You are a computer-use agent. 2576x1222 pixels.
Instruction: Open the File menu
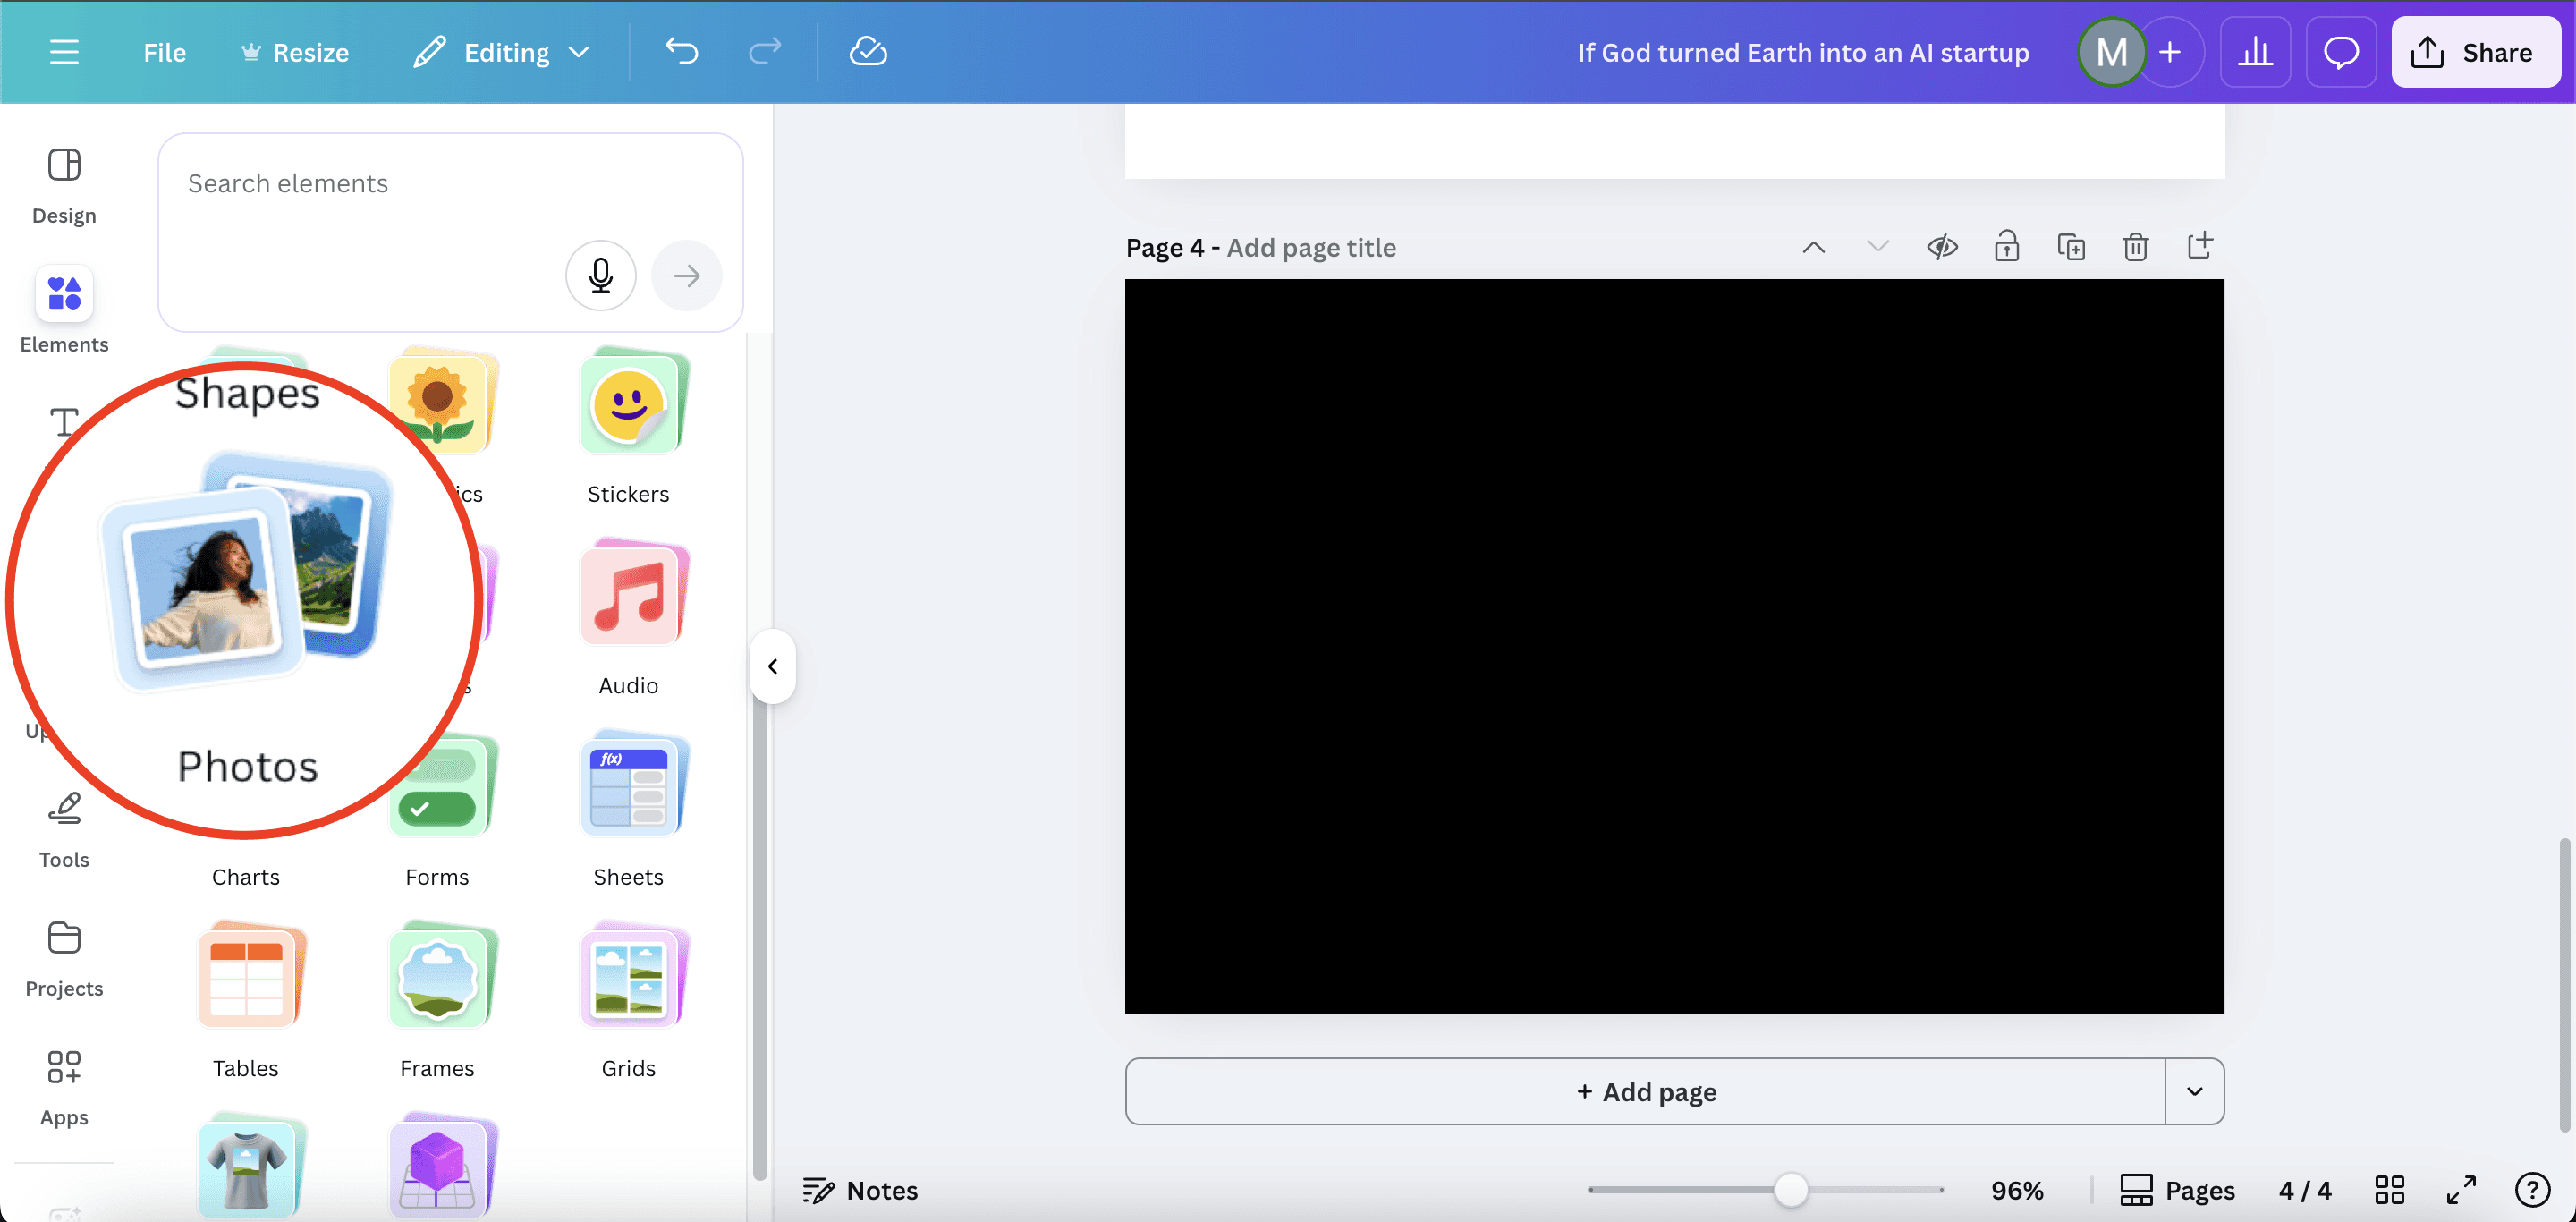pos(164,52)
